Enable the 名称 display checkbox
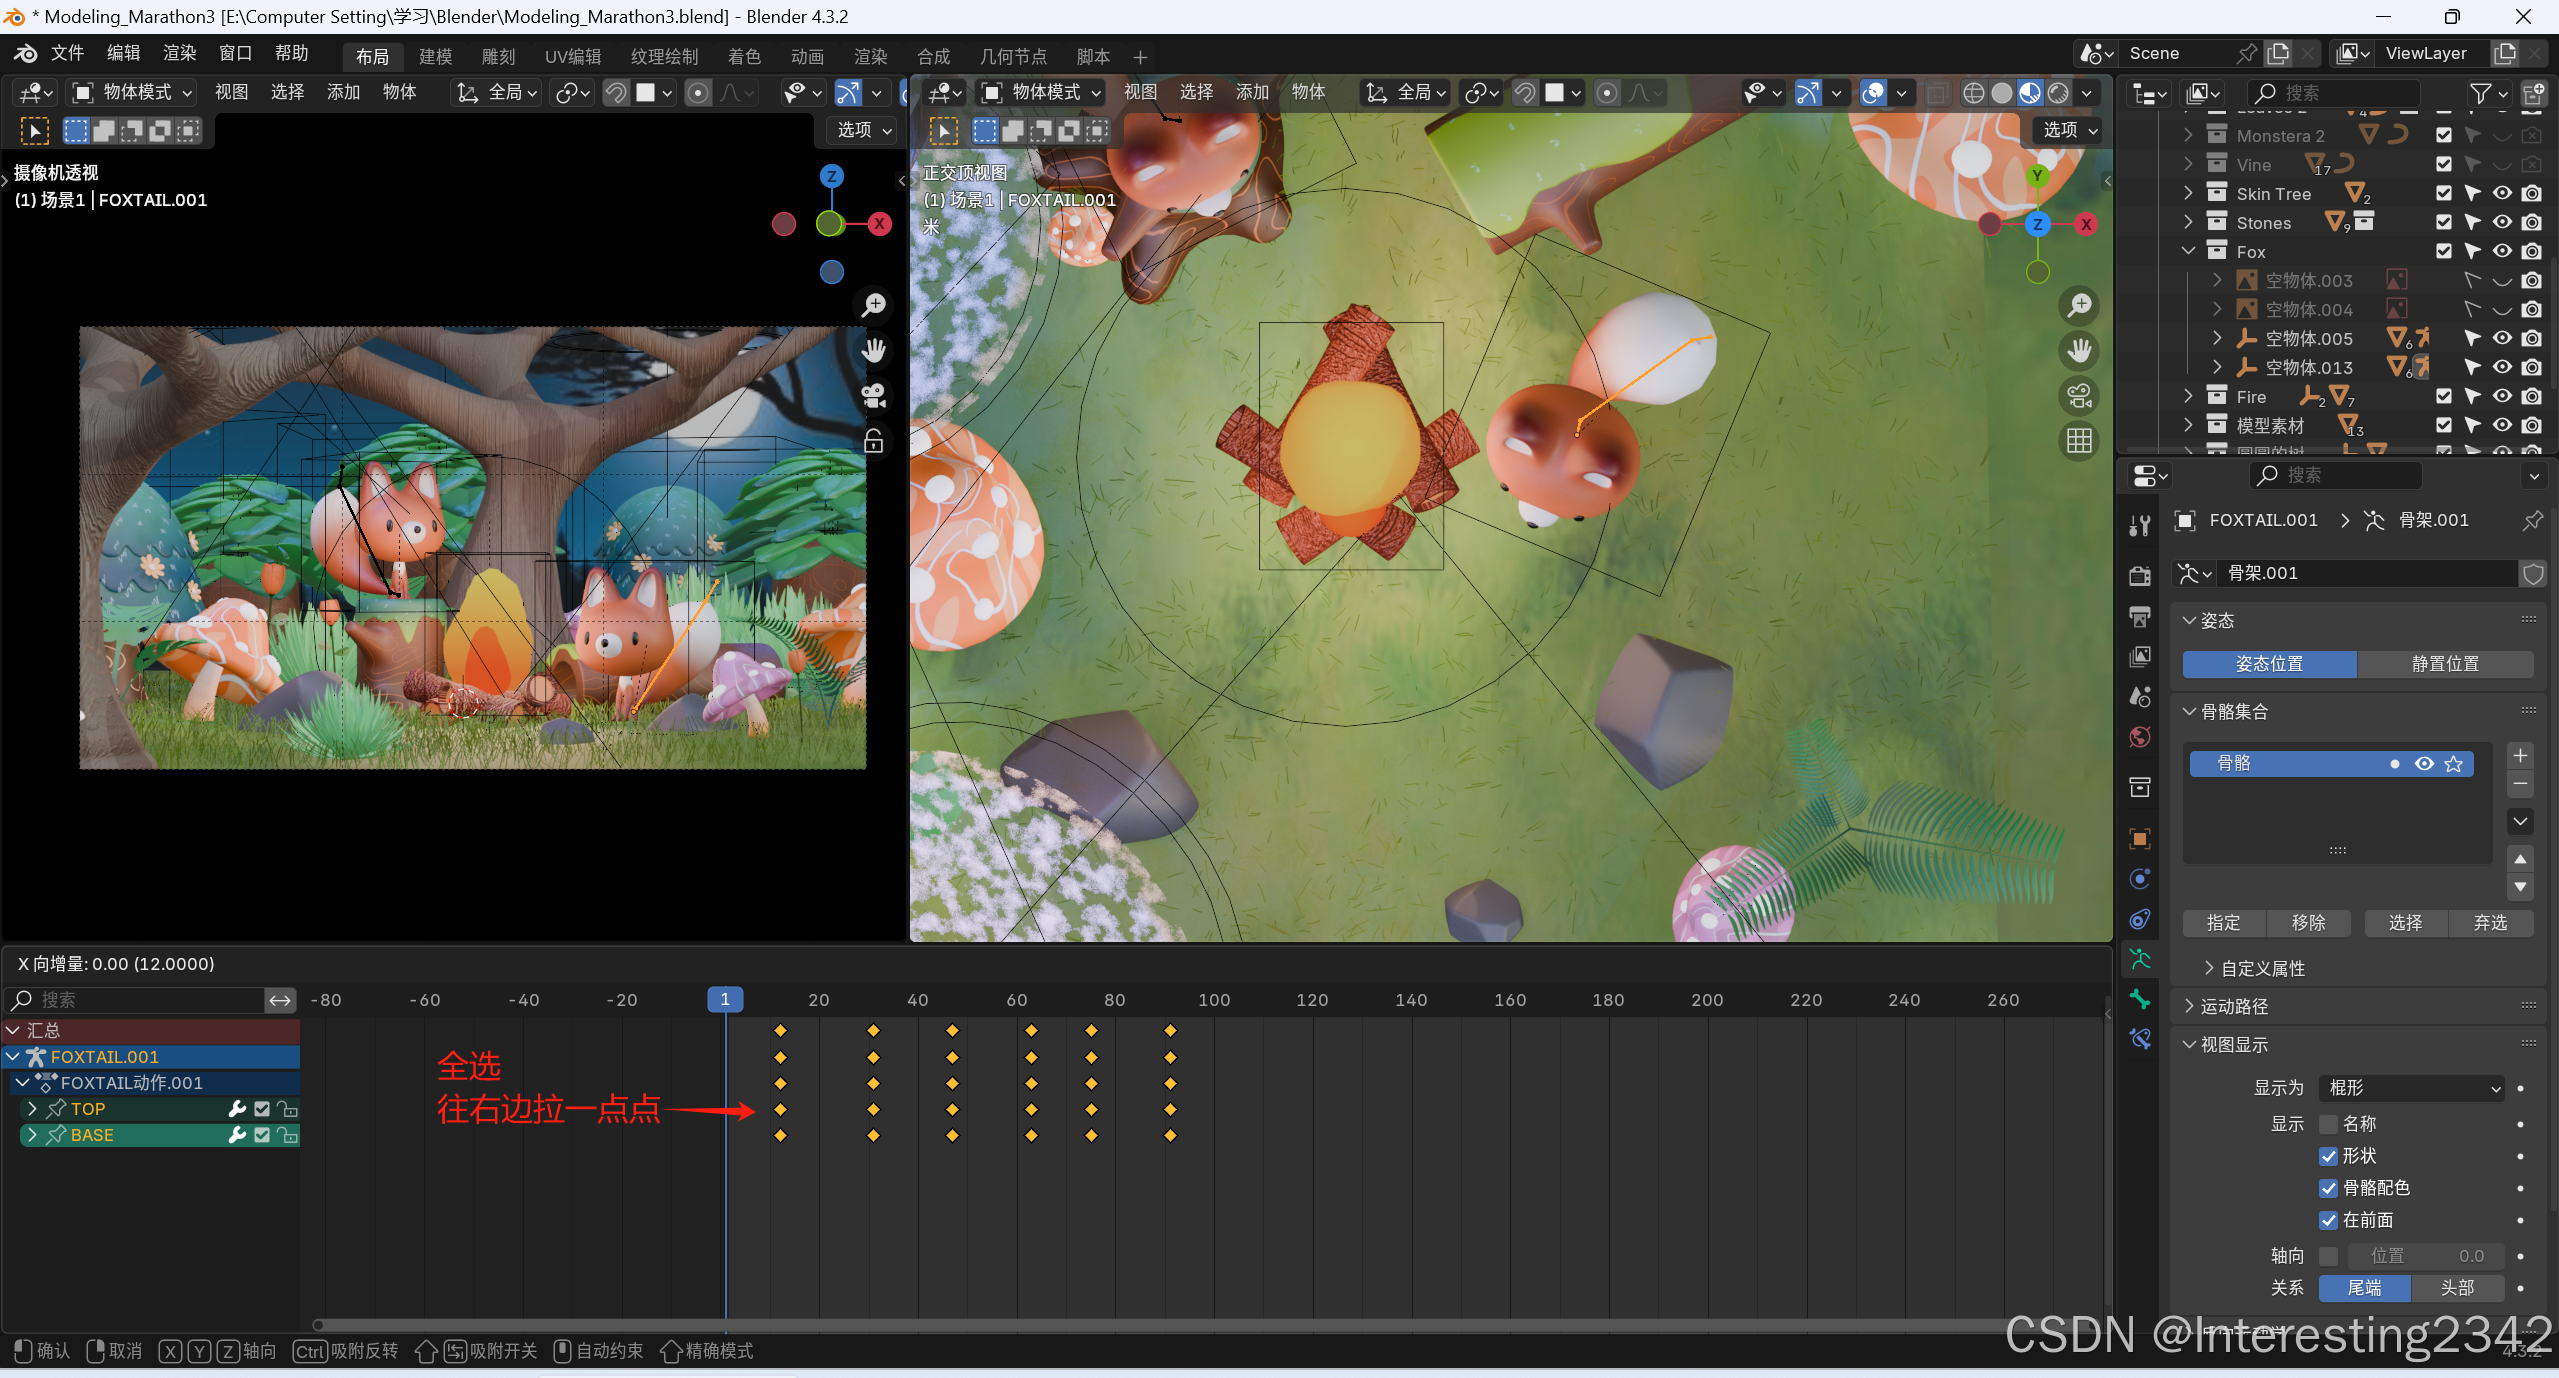 pyautogui.click(x=2328, y=1124)
